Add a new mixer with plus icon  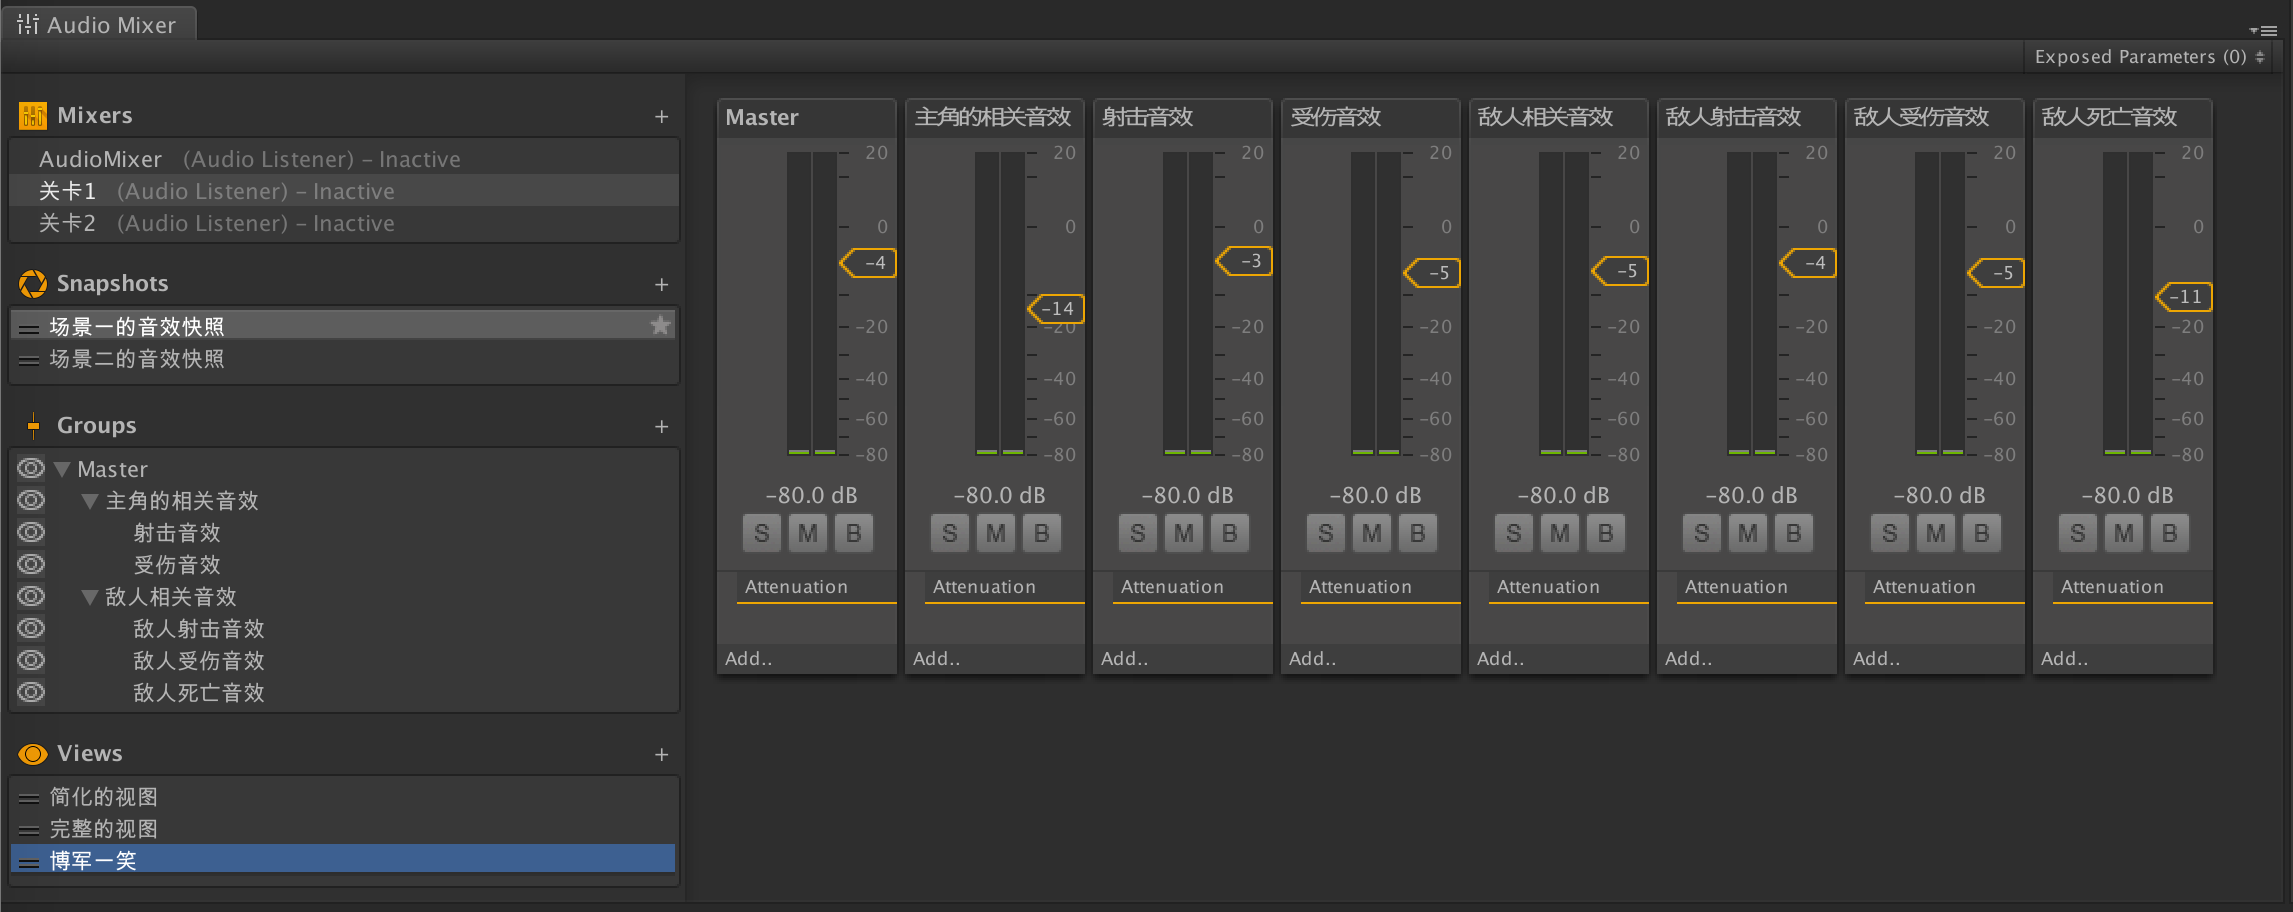(661, 117)
